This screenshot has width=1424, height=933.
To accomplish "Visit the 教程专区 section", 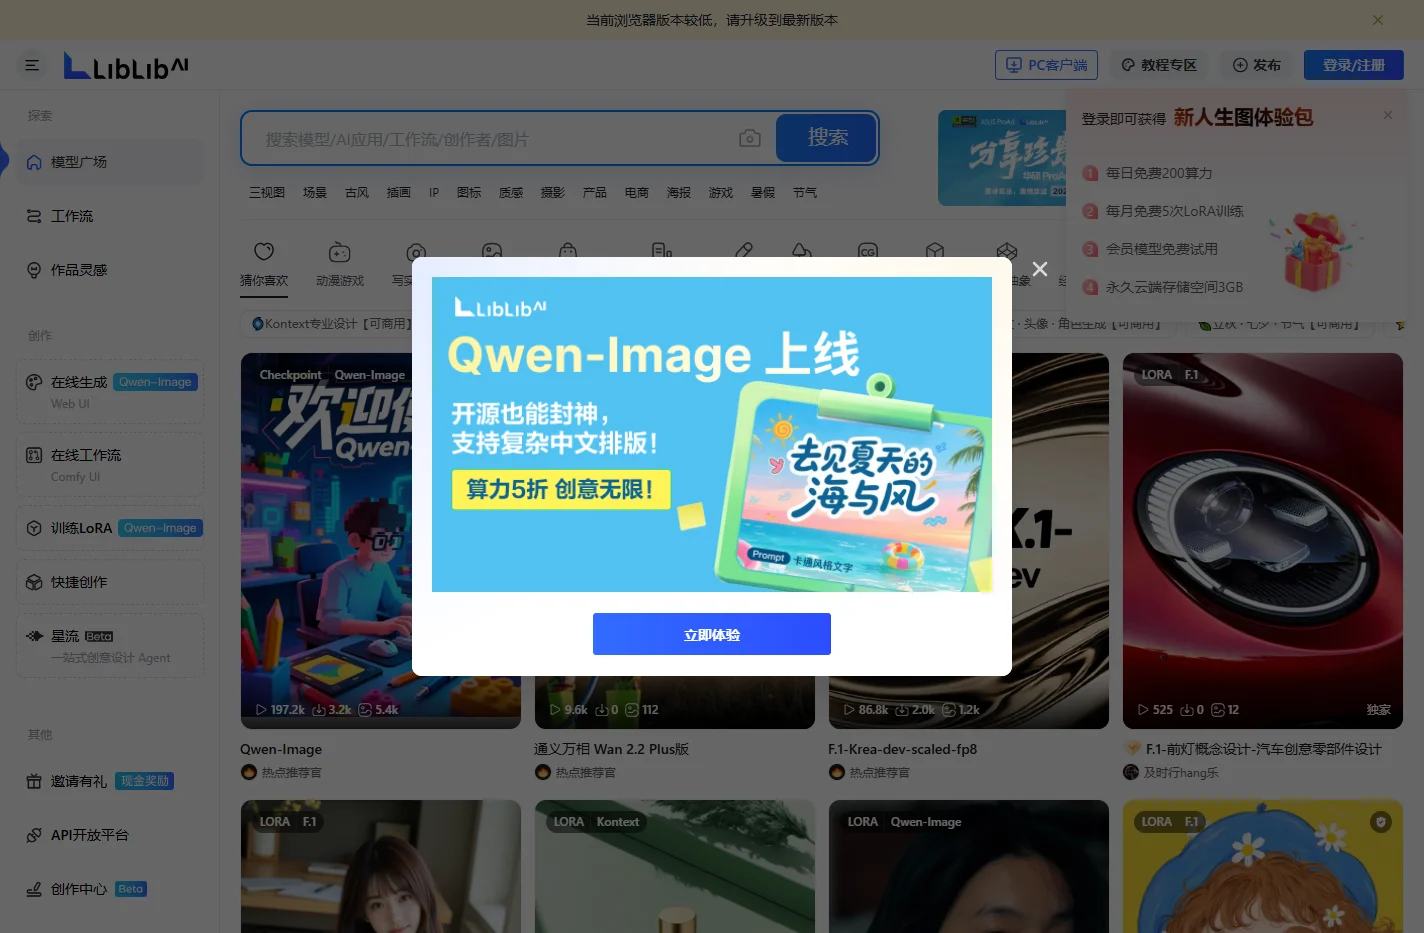I will coord(1159,65).
